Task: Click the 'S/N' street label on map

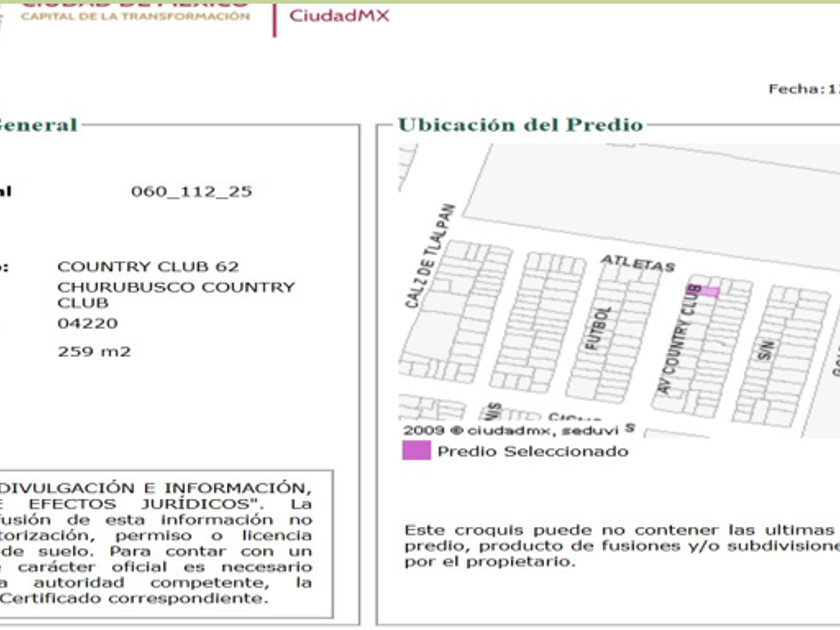Action: point(767,350)
